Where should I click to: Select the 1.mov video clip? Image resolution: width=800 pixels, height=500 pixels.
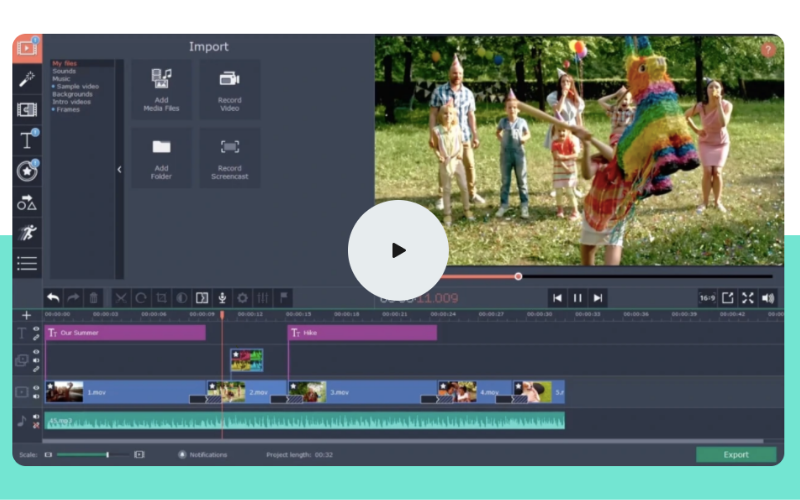125,392
